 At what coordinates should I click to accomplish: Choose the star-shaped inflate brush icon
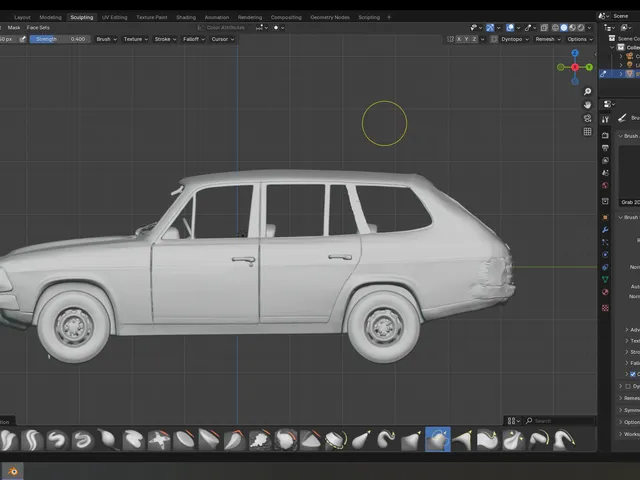[x=159, y=440]
